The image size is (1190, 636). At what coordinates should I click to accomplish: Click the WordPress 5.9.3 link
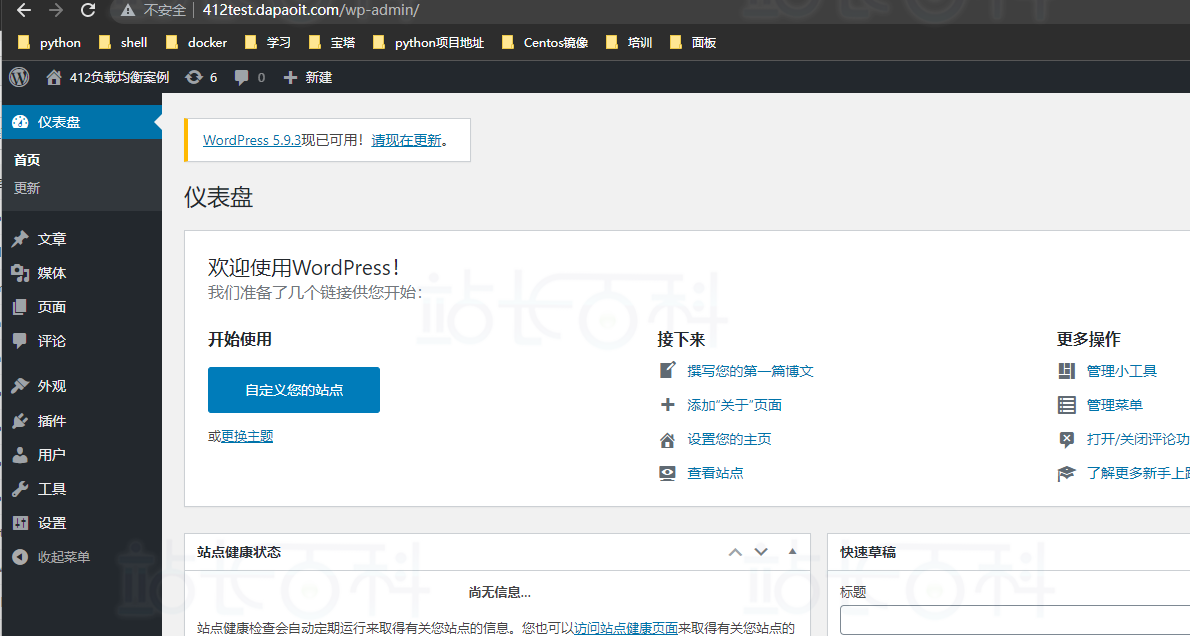pos(252,140)
